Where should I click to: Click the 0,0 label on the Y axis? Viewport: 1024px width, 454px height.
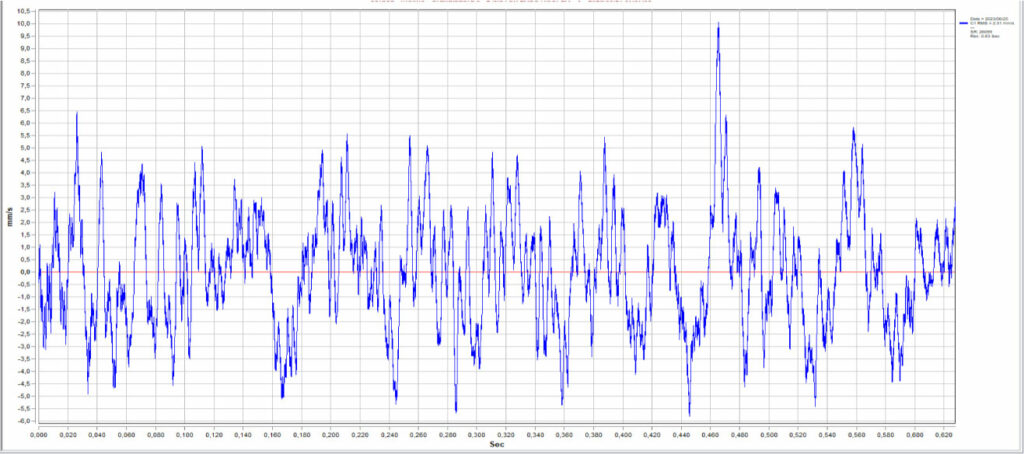[x=25, y=272]
